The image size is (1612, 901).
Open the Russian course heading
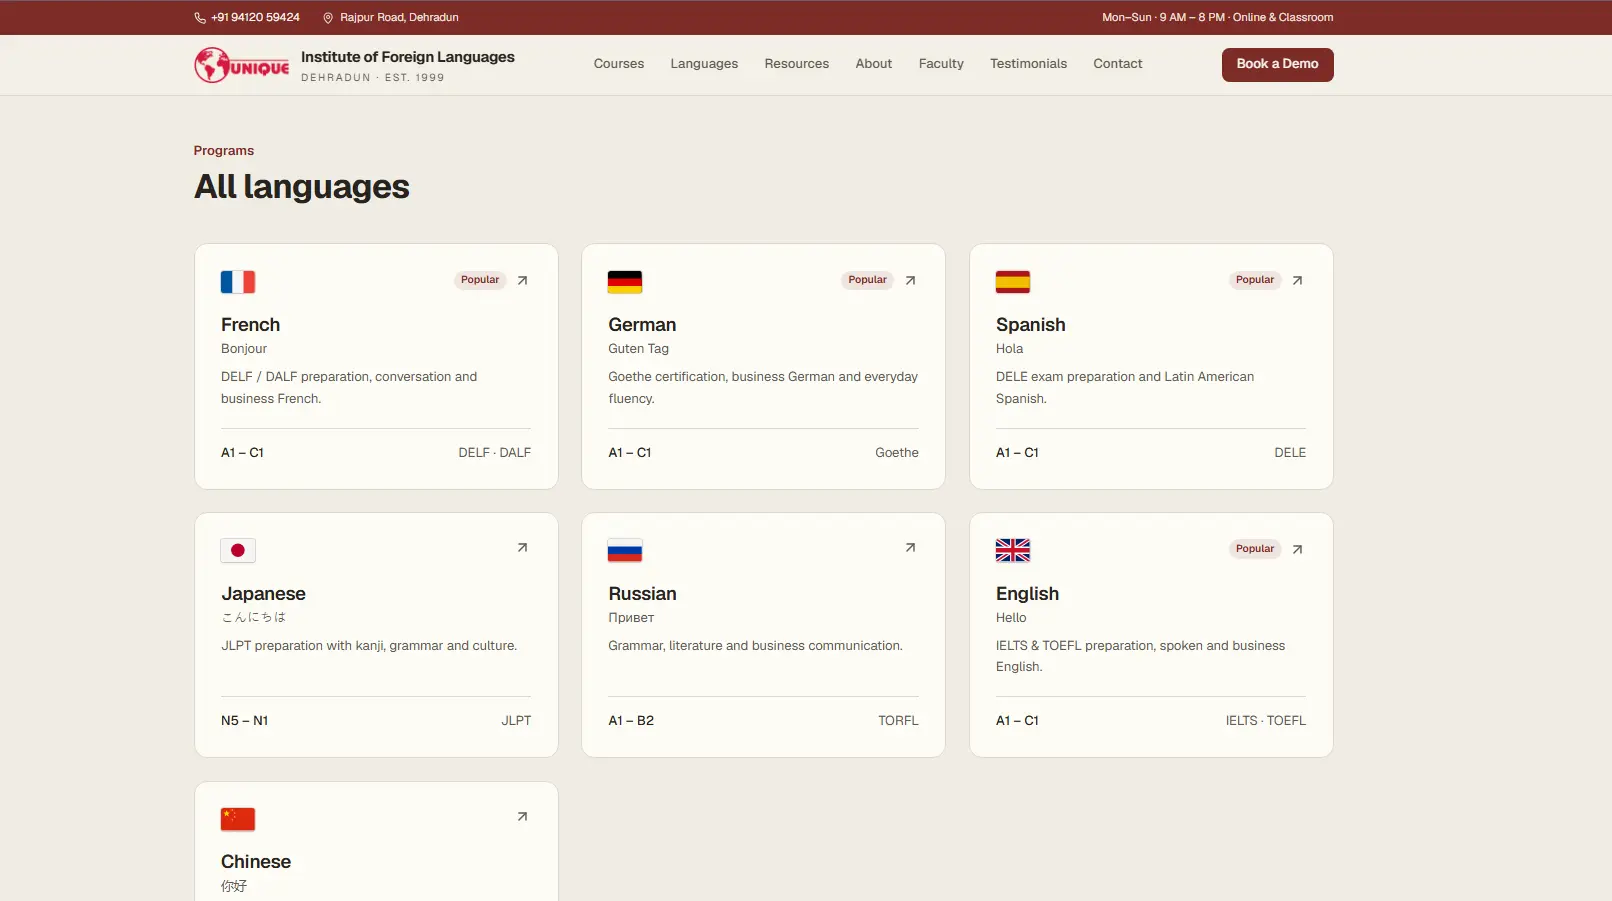pyautogui.click(x=642, y=594)
